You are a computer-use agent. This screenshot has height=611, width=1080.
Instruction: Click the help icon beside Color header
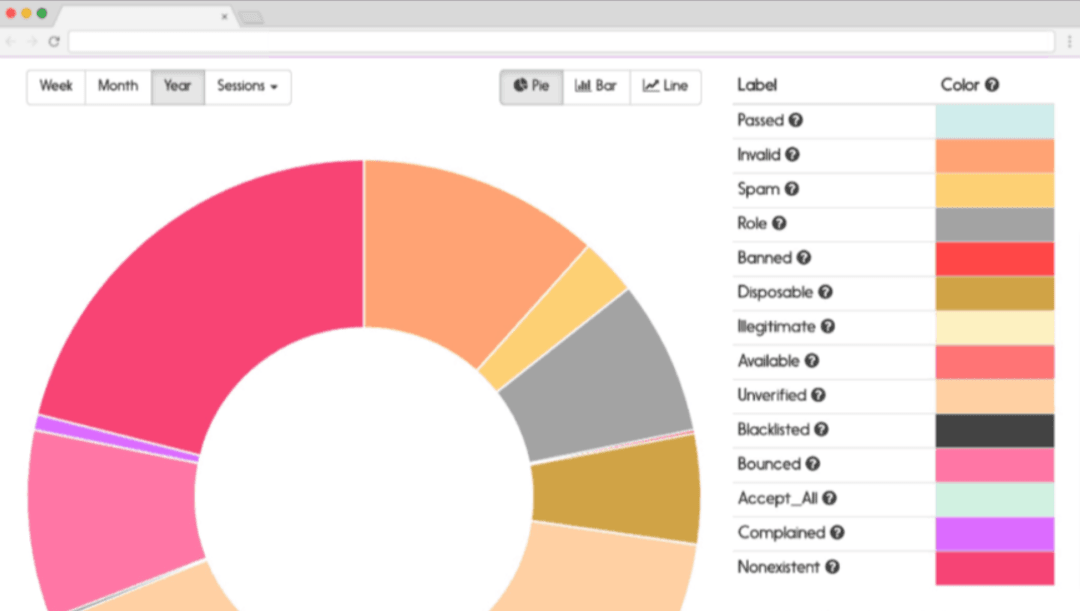[x=991, y=84]
